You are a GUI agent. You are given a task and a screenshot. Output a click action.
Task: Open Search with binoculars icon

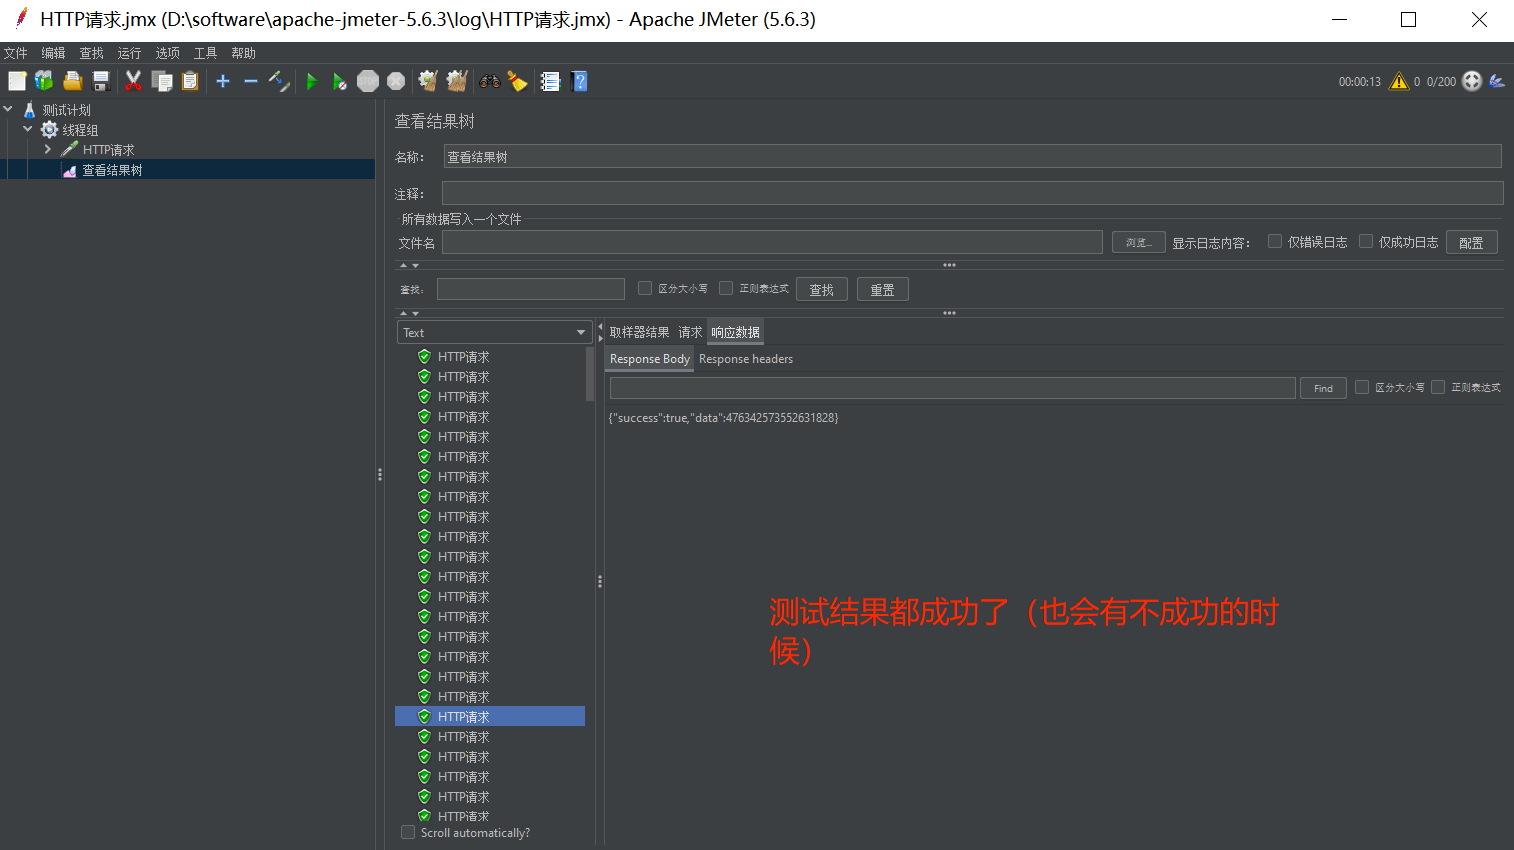pyautogui.click(x=490, y=81)
